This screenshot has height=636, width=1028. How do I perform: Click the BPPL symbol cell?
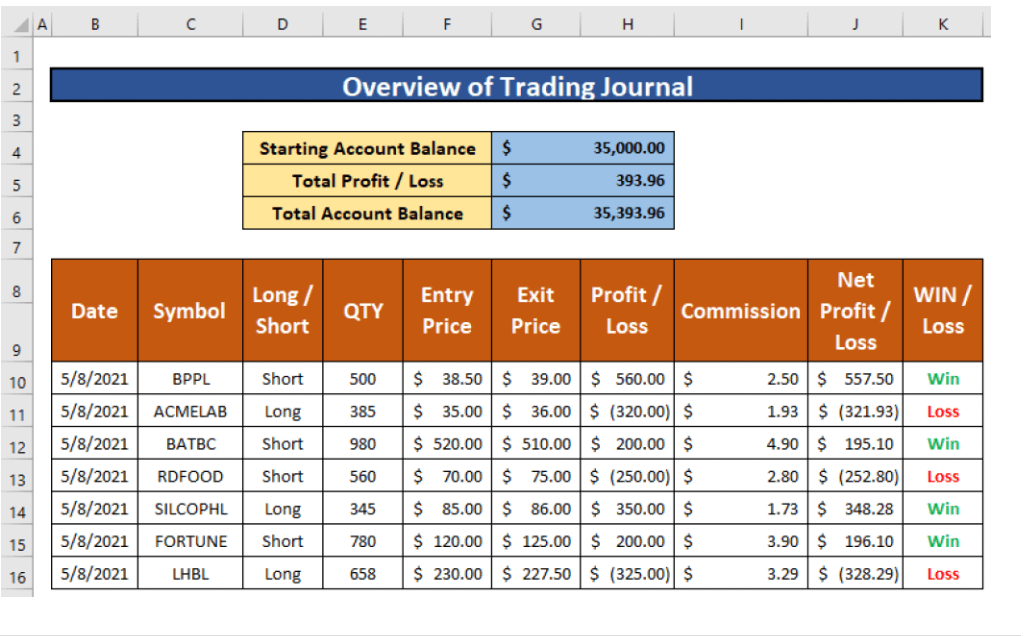190,379
